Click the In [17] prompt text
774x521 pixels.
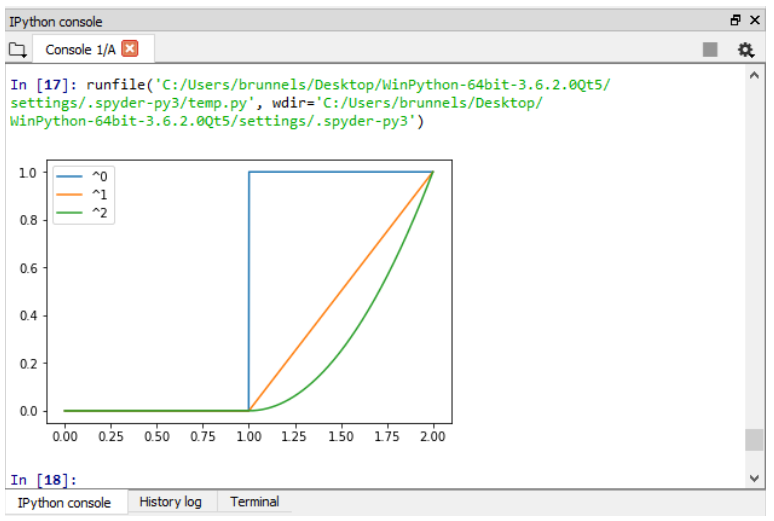tap(43, 85)
